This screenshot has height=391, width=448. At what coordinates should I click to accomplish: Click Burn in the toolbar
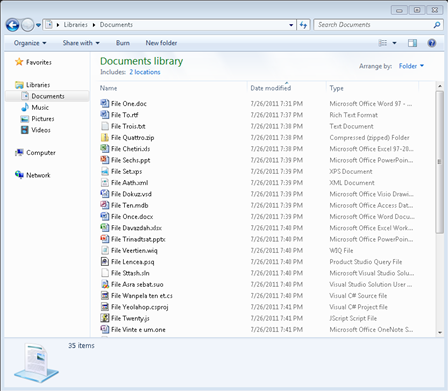click(123, 43)
